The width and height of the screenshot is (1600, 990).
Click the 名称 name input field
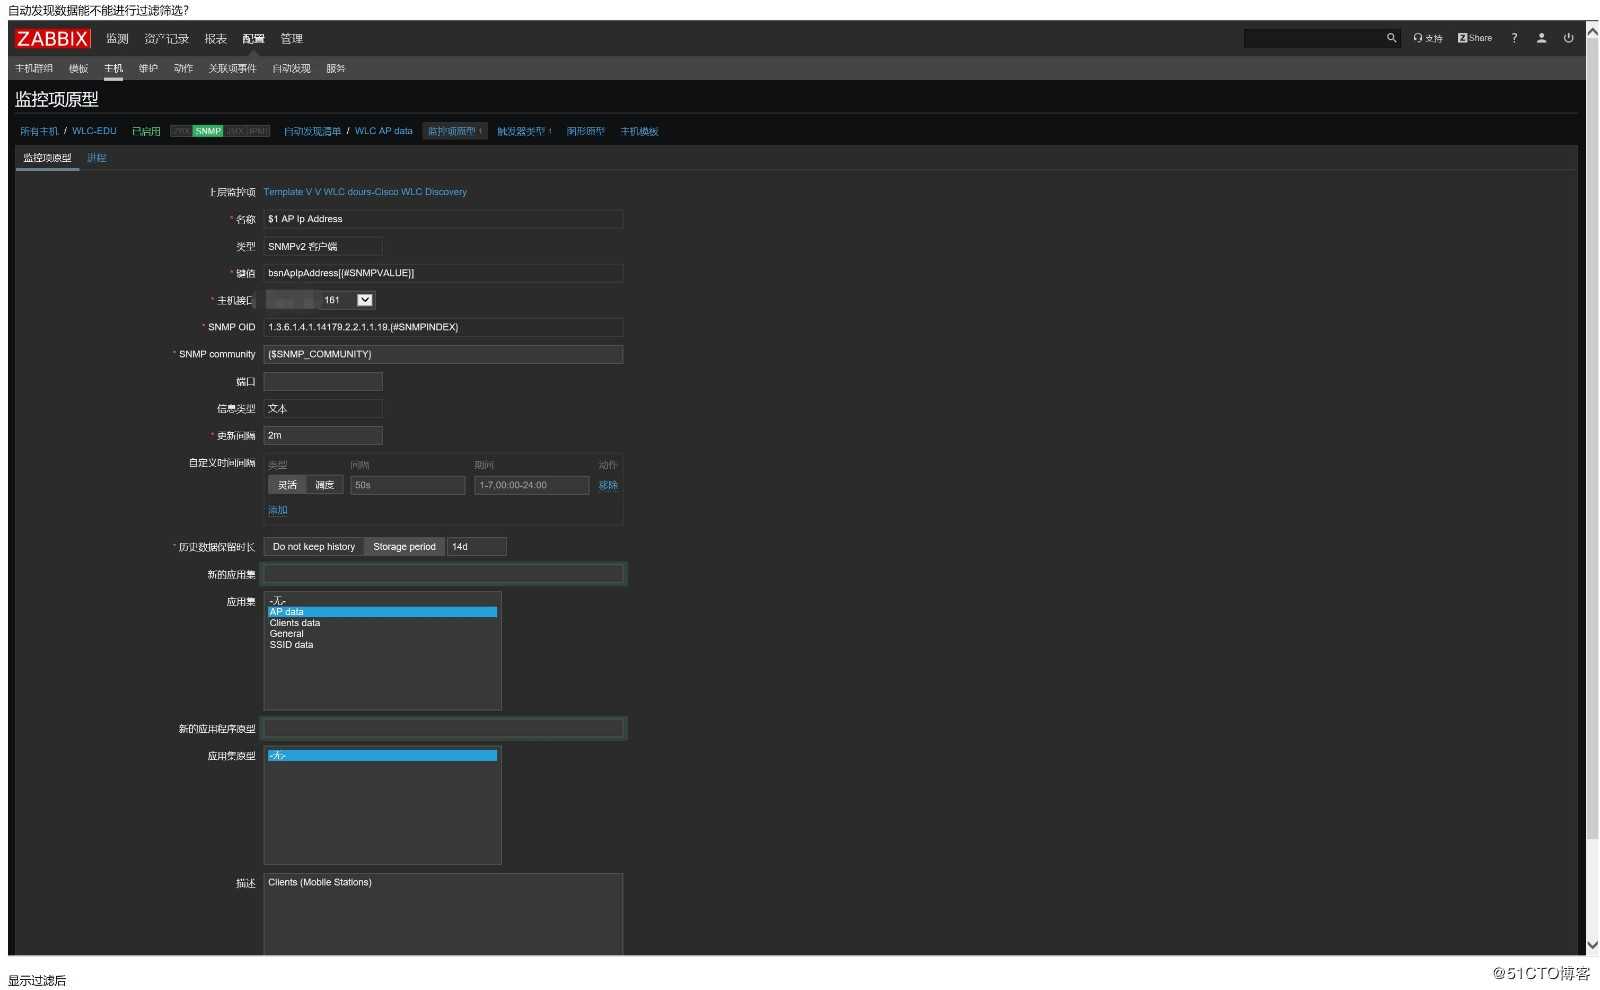pyautogui.click(x=443, y=219)
